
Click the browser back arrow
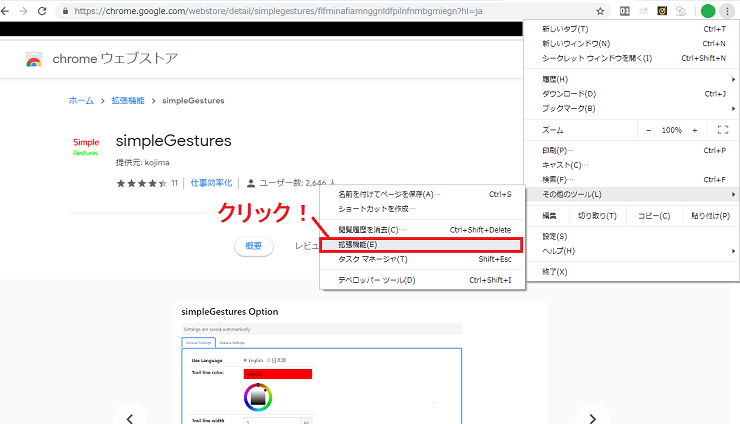(x=5, y=11)
